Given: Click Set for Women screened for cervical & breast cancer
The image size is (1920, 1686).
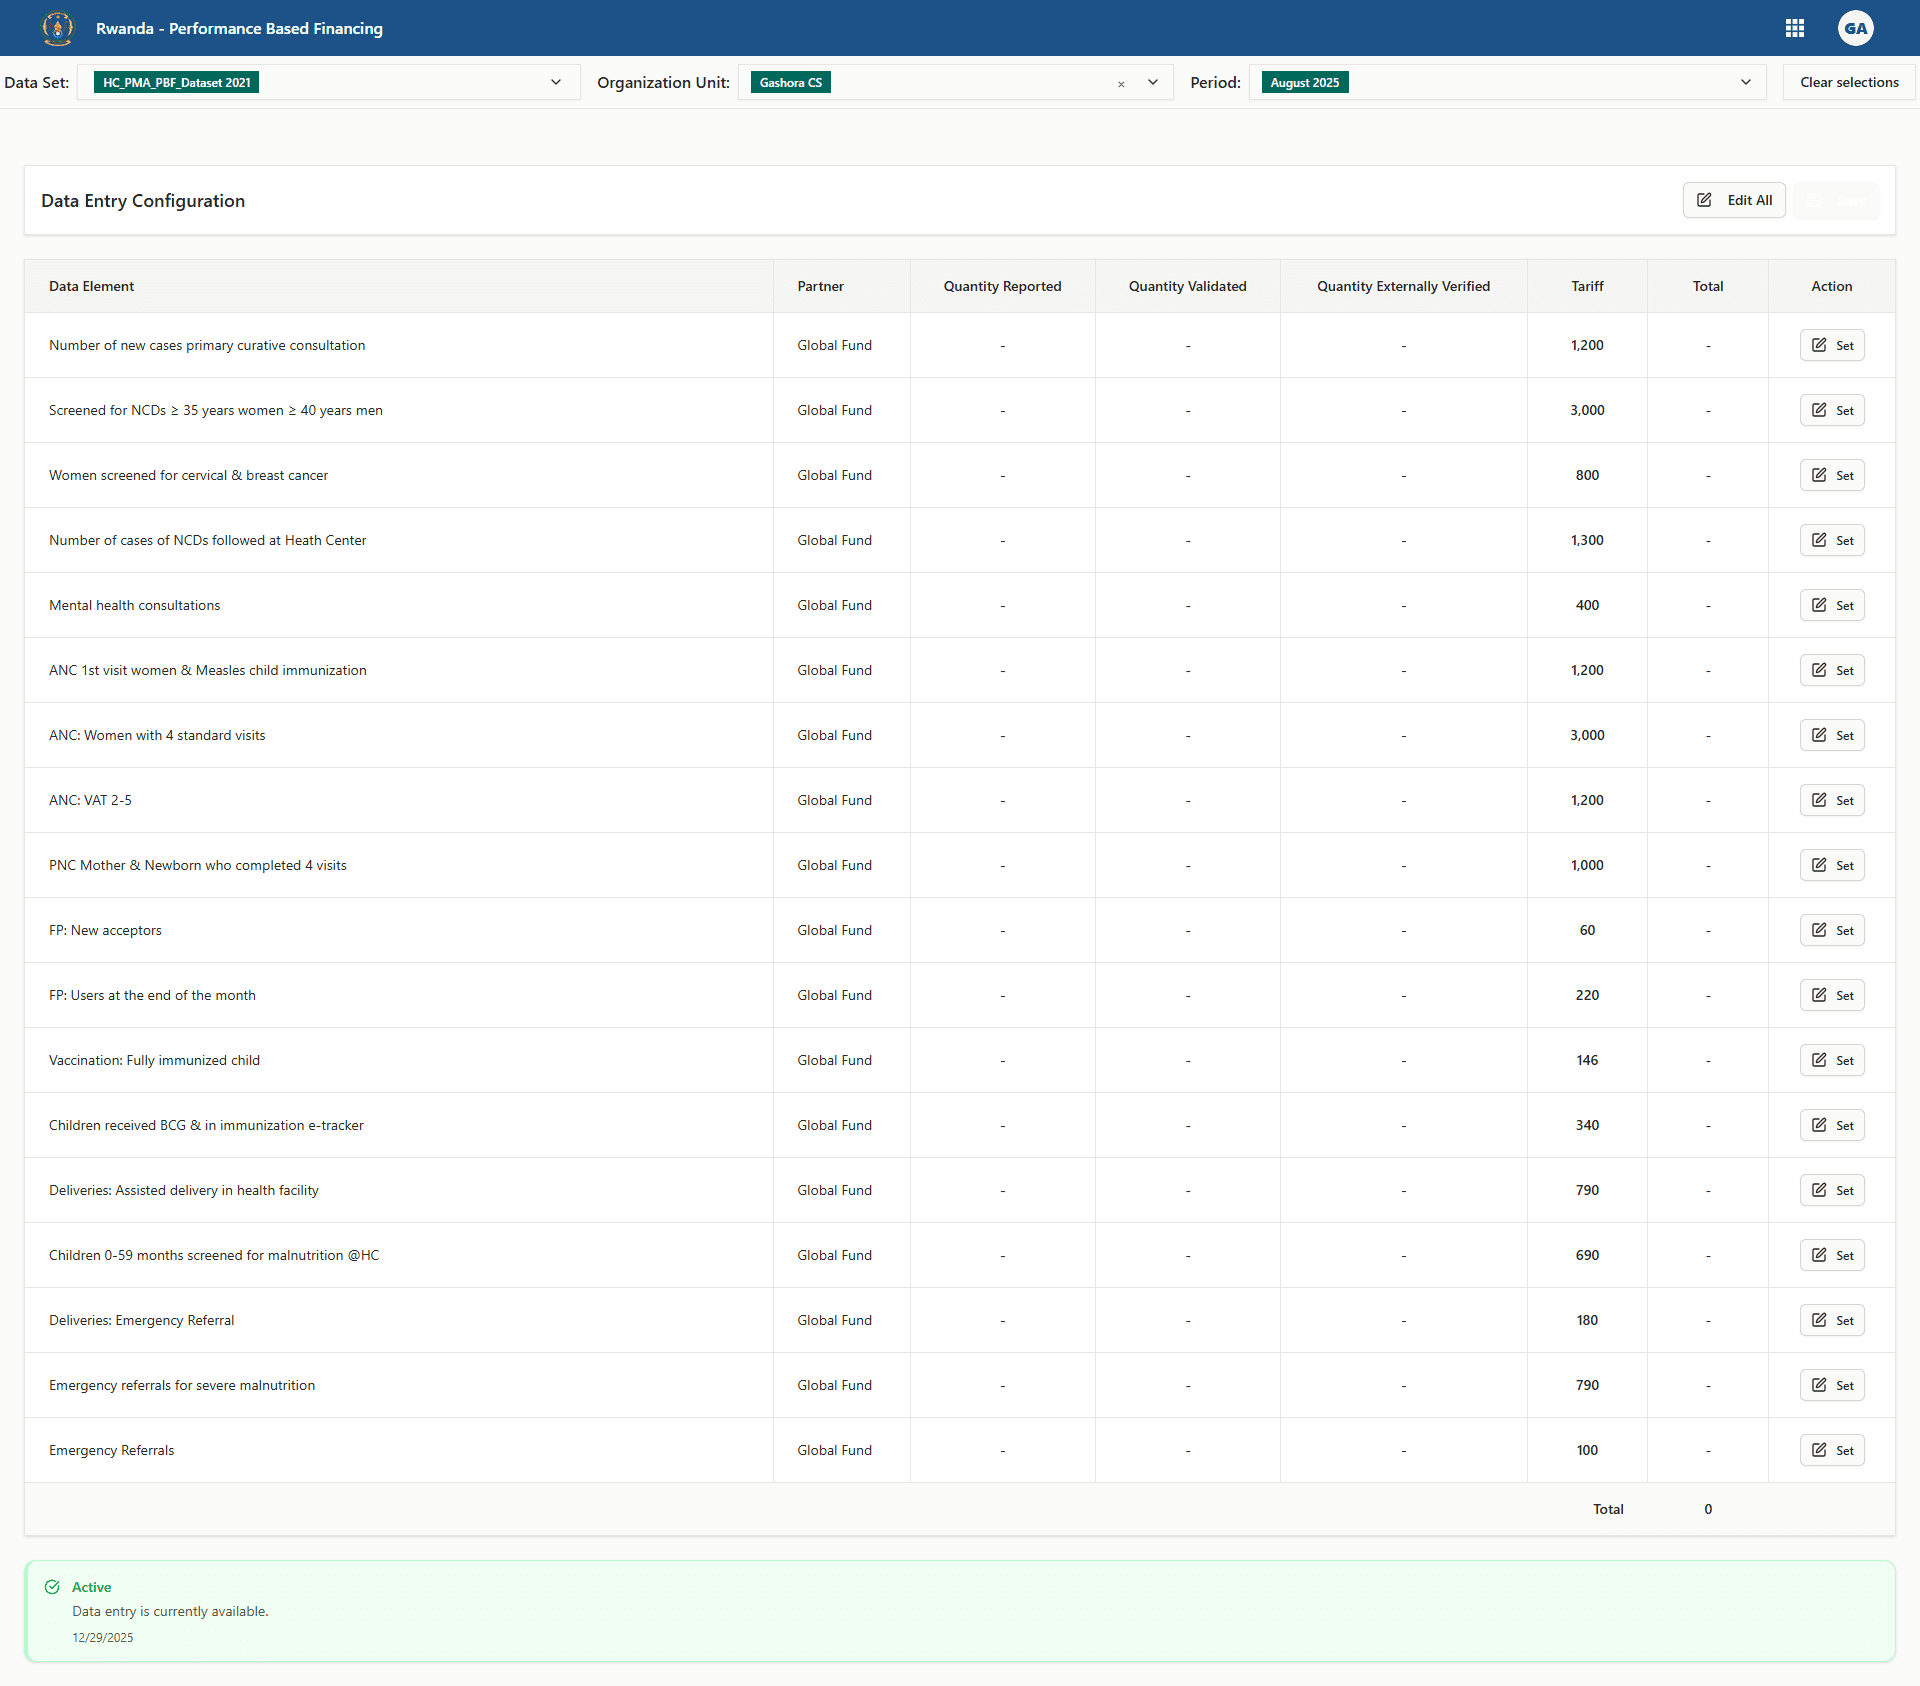Looking at the screenshot, I should (1832, 474).
